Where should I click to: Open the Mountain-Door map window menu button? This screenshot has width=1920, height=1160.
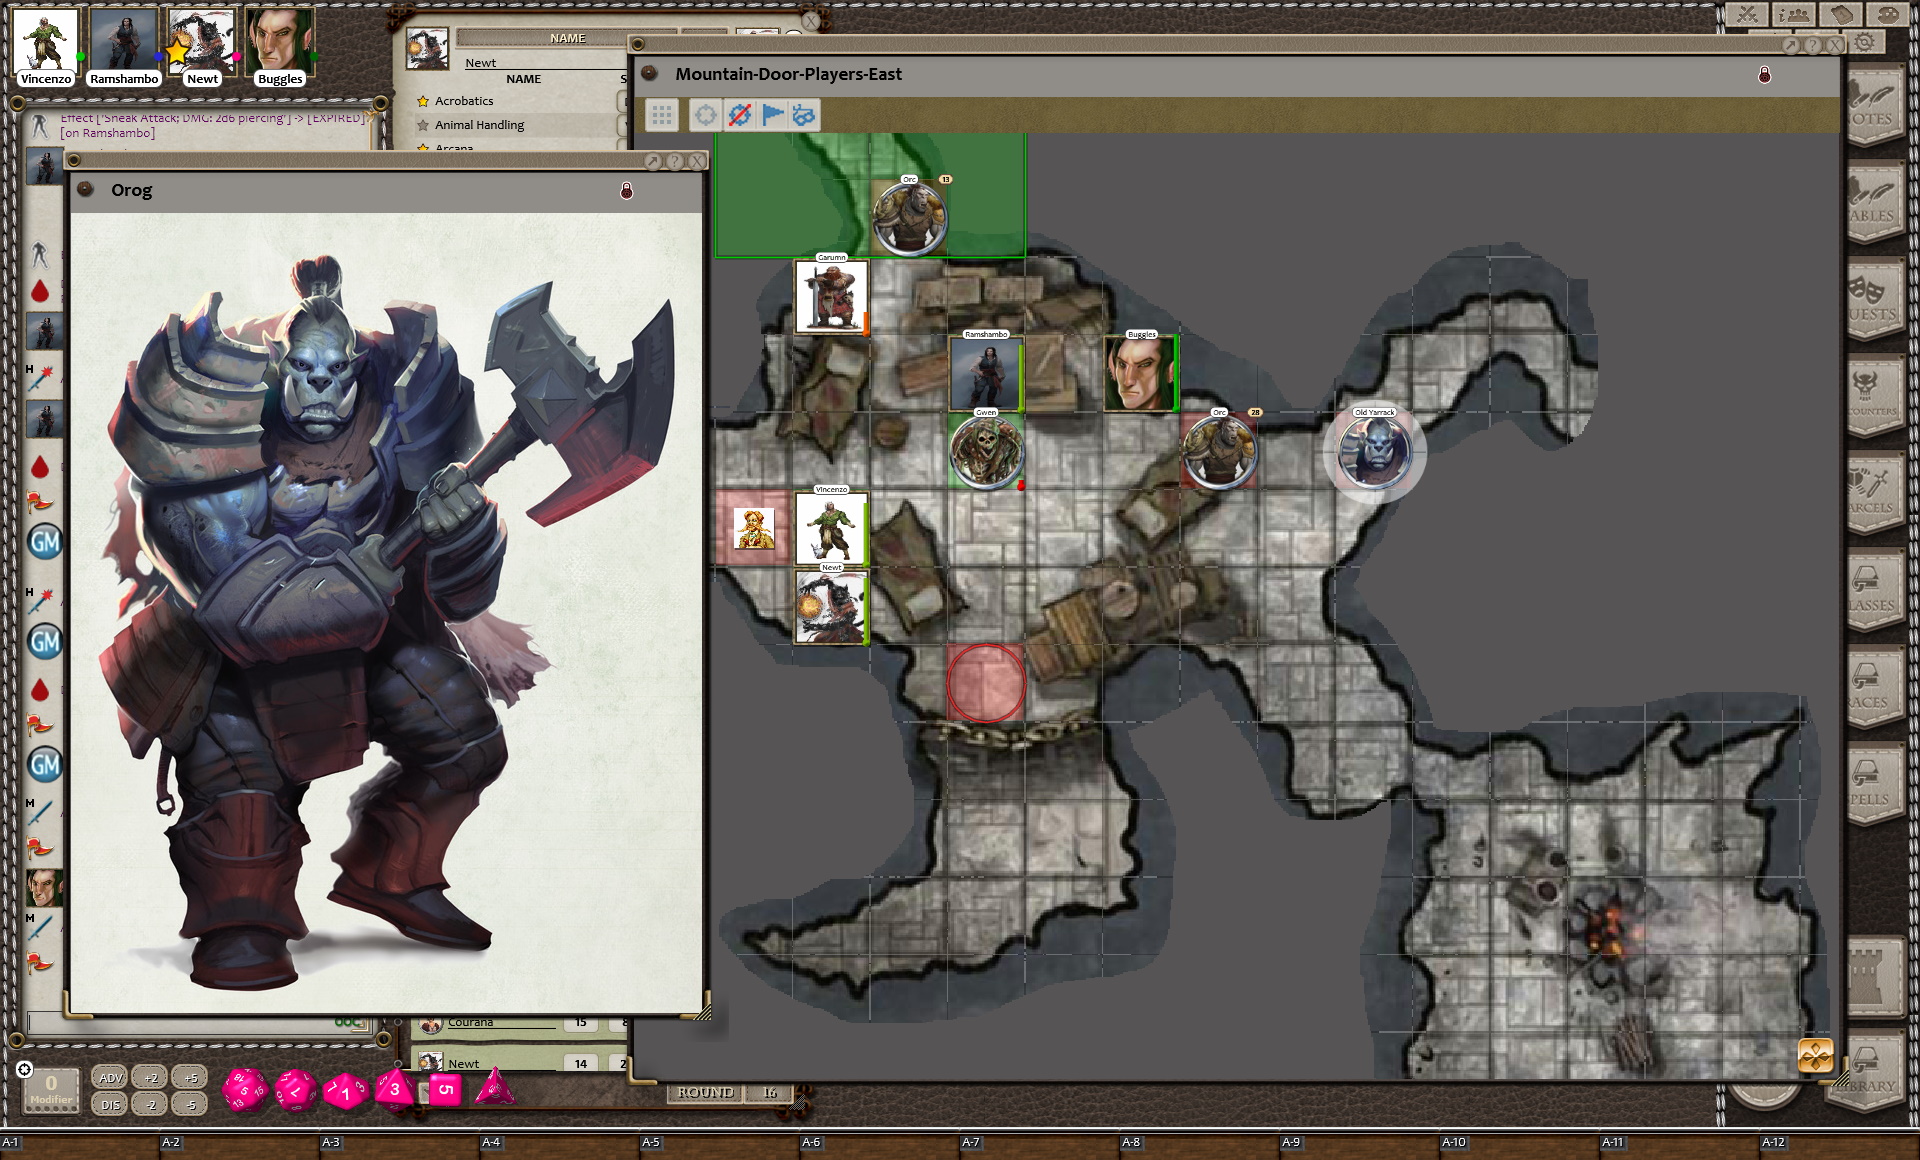pos(650,73)
